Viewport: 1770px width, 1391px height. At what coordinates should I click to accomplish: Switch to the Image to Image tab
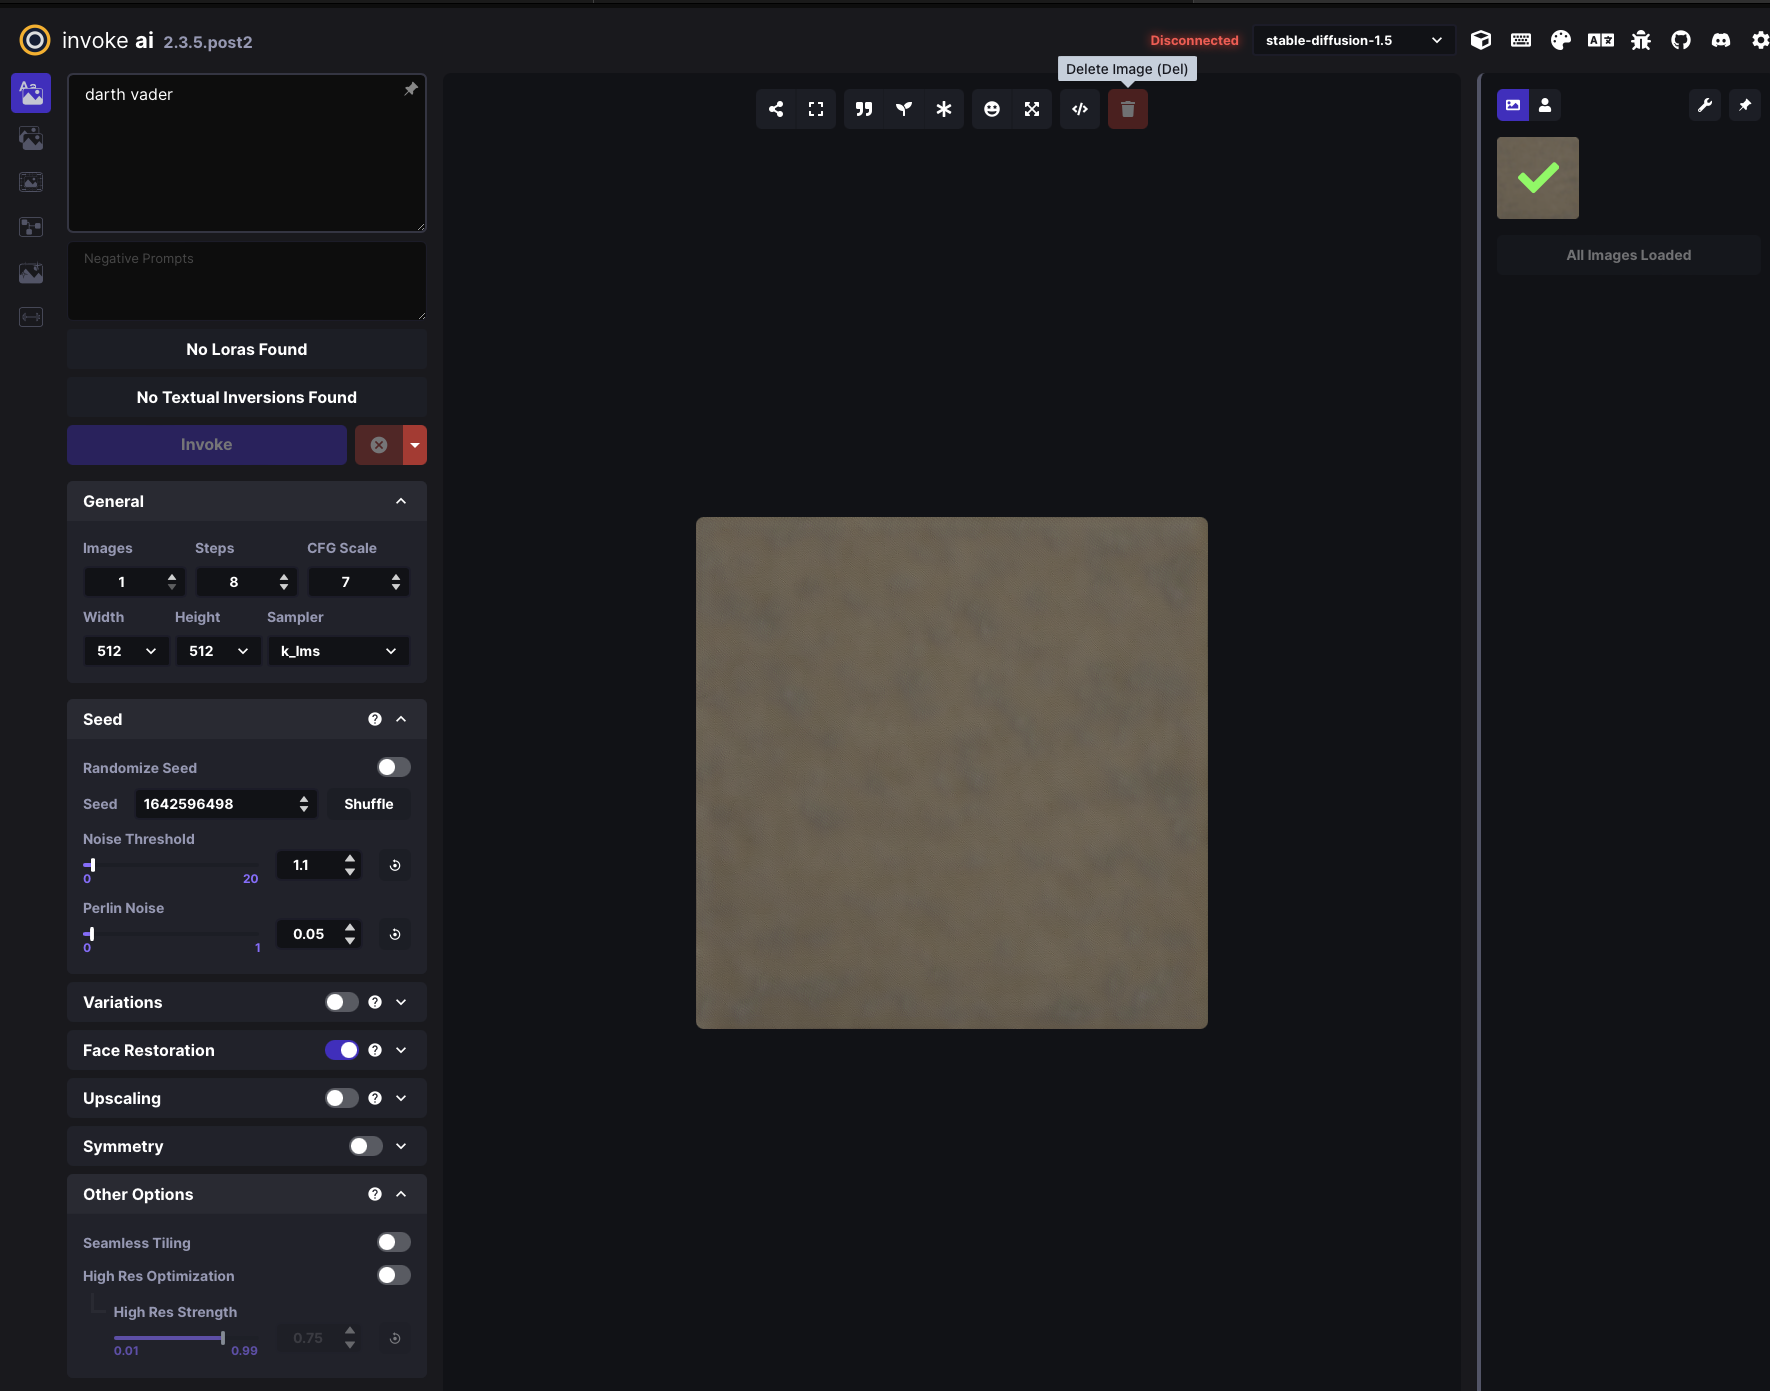pyautogui.click(x=31, y=138)
